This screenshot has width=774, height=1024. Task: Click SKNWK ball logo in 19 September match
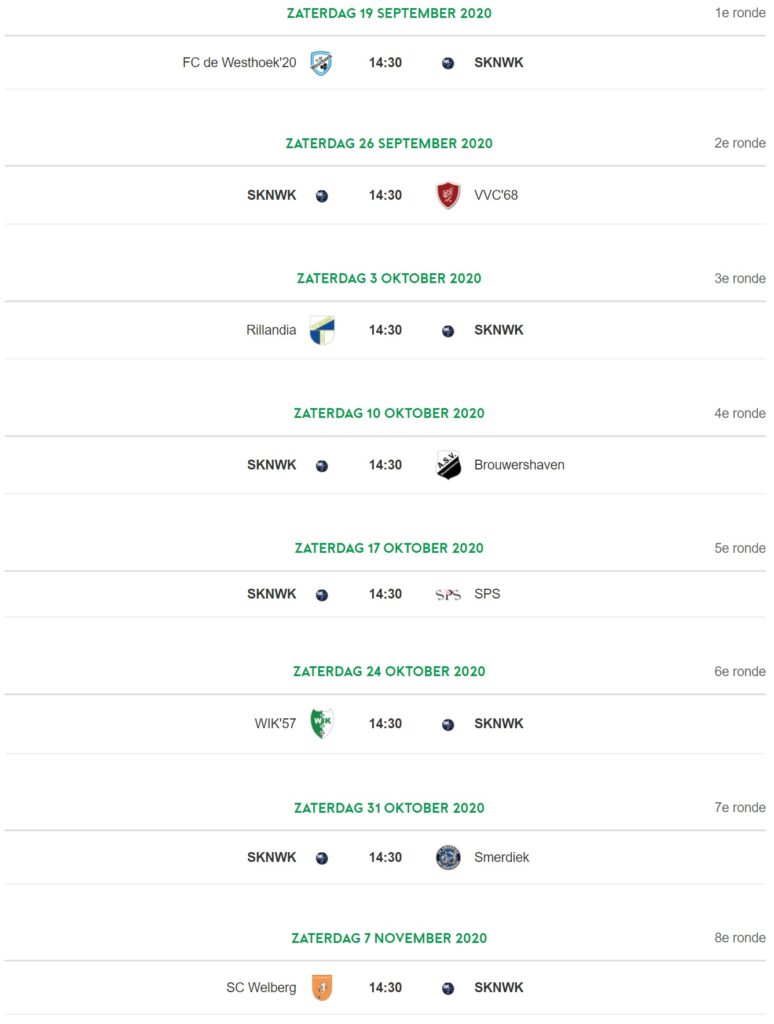tap(448, 63)
